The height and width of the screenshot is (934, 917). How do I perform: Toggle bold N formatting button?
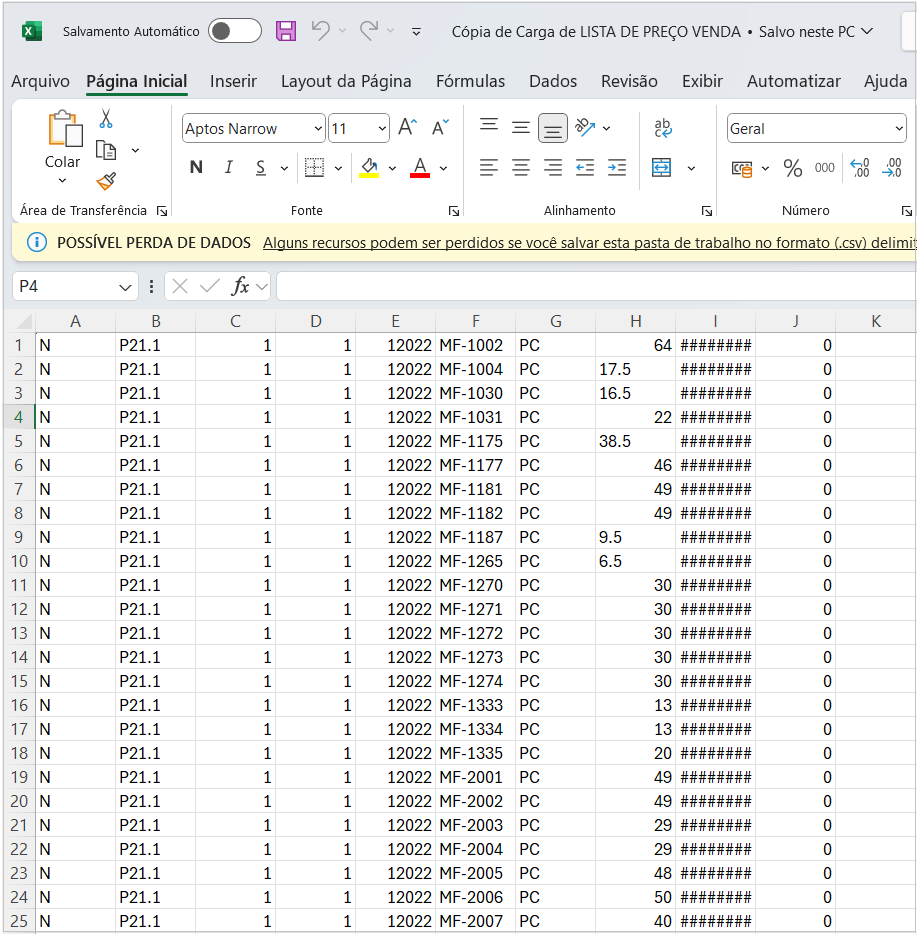pos(196,168)
